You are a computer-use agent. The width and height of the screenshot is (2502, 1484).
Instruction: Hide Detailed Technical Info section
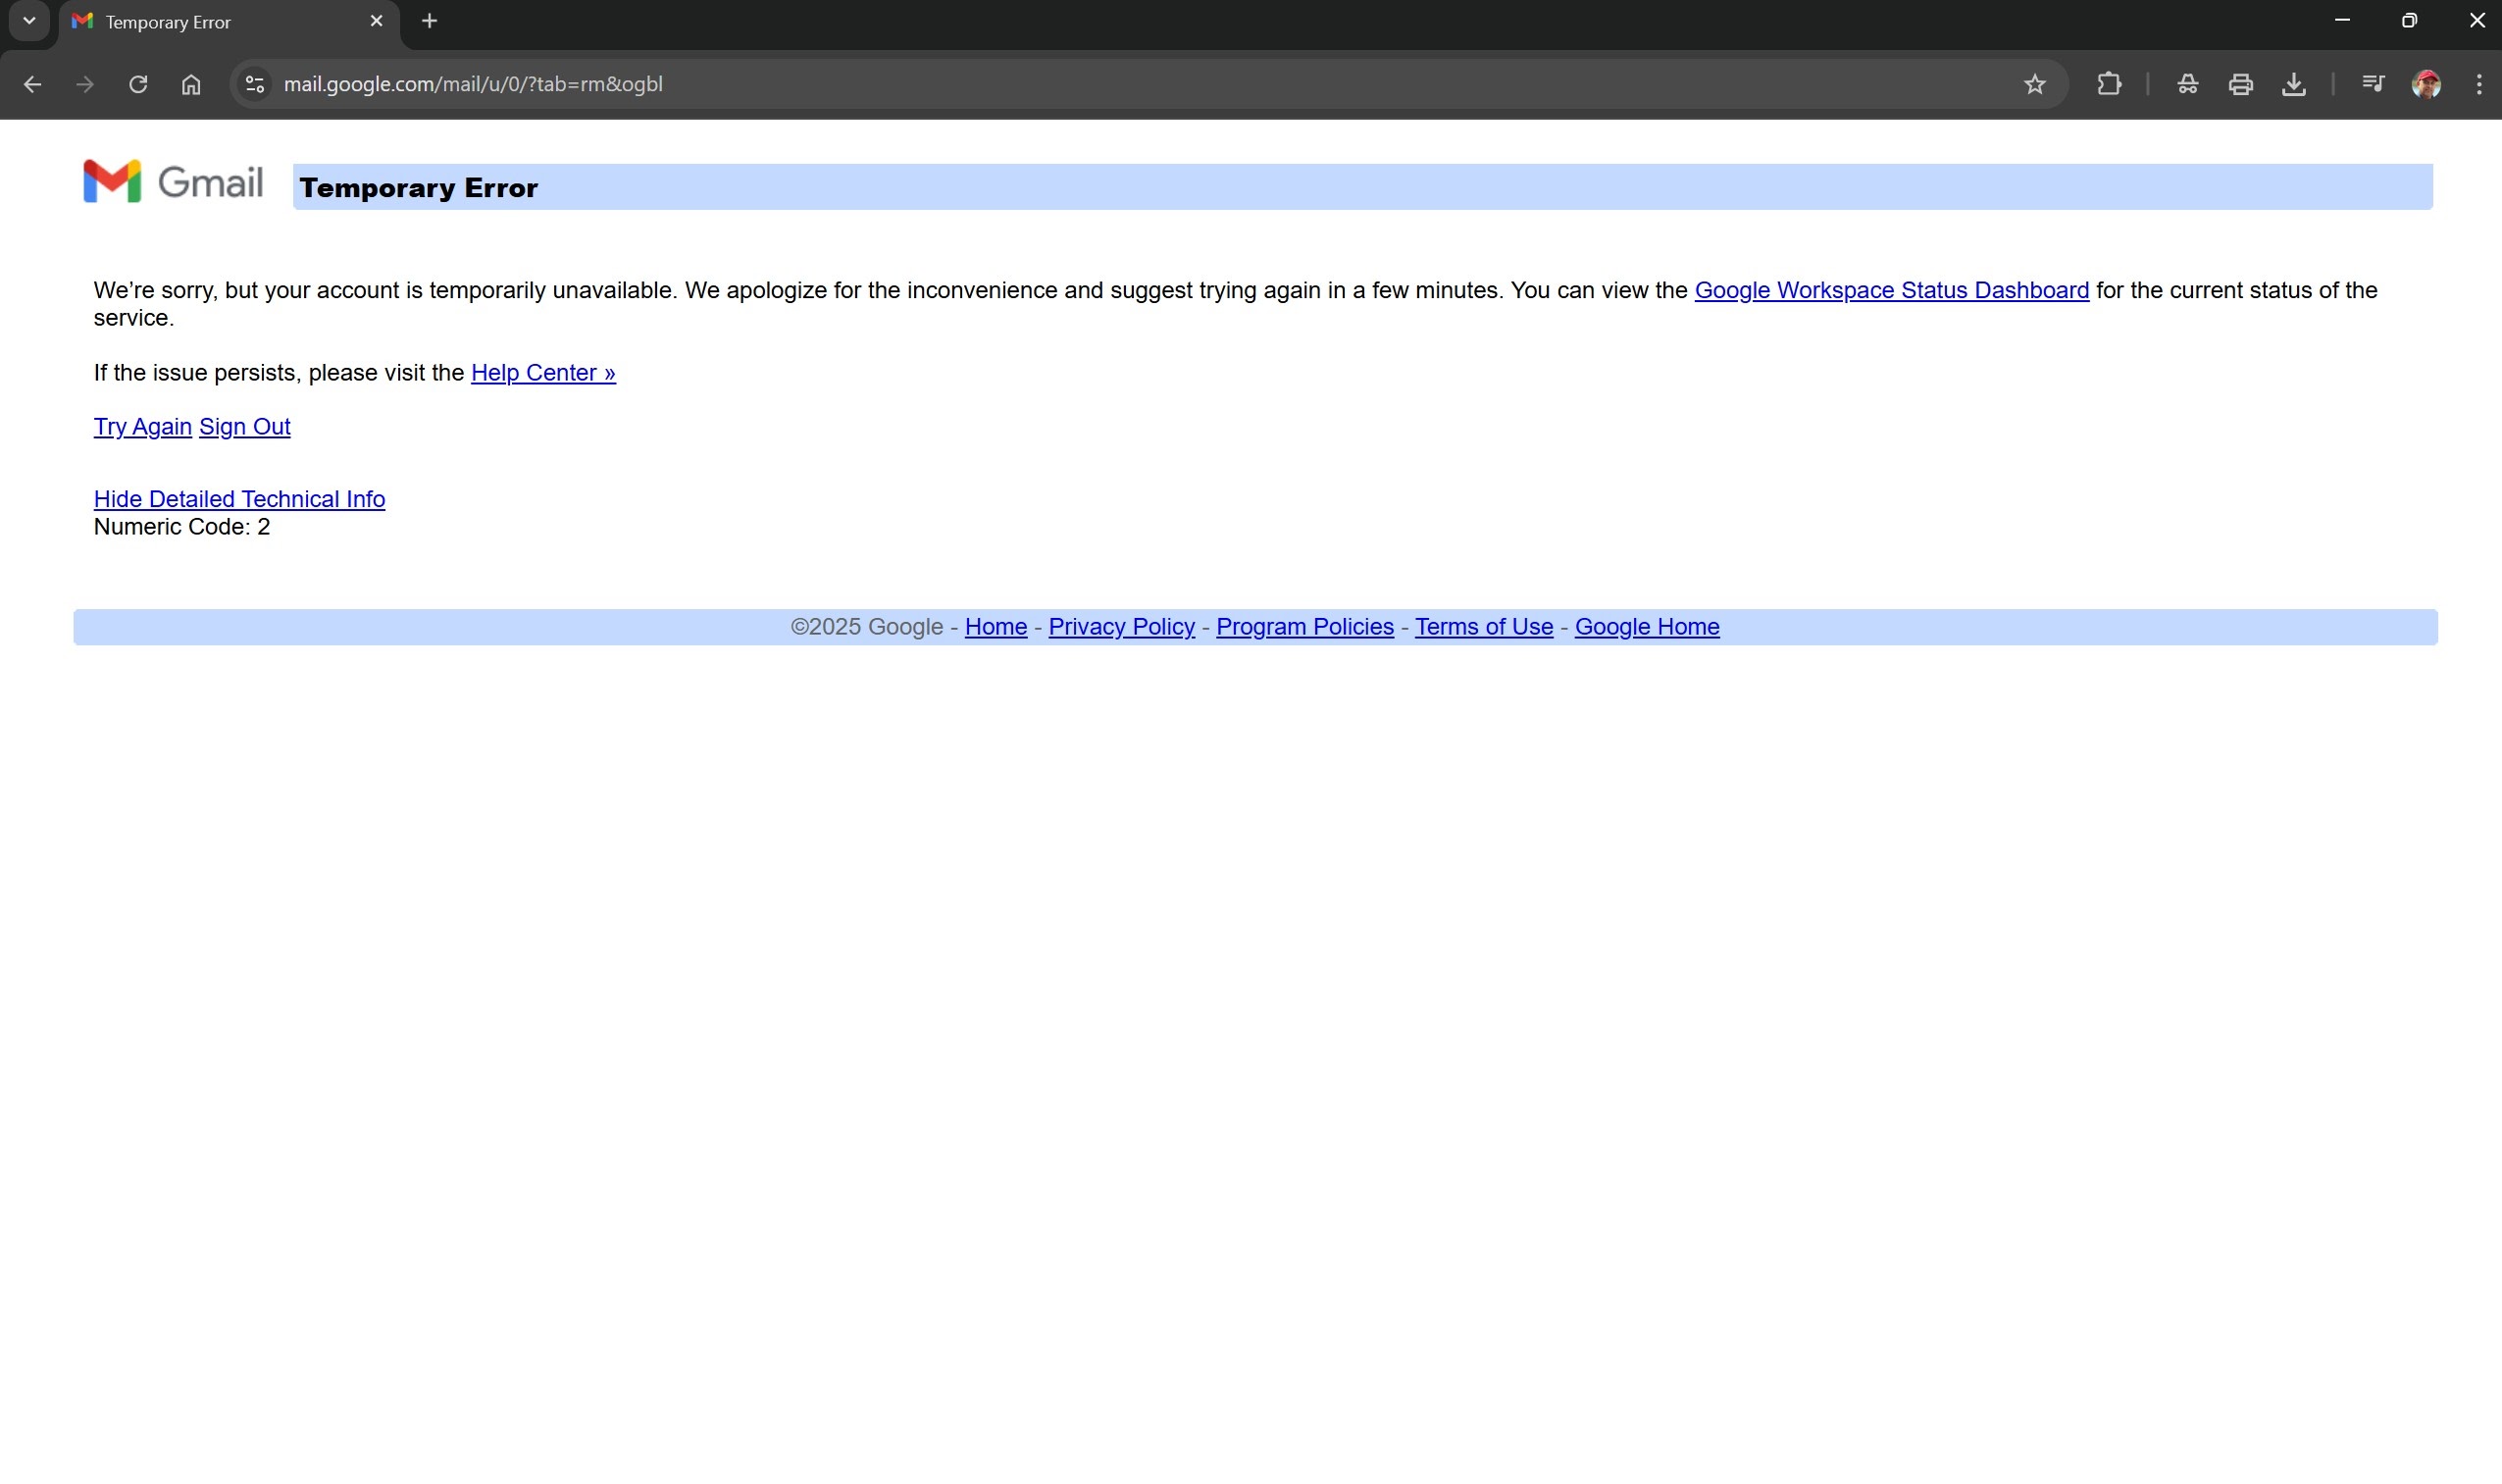click(239, 499)
